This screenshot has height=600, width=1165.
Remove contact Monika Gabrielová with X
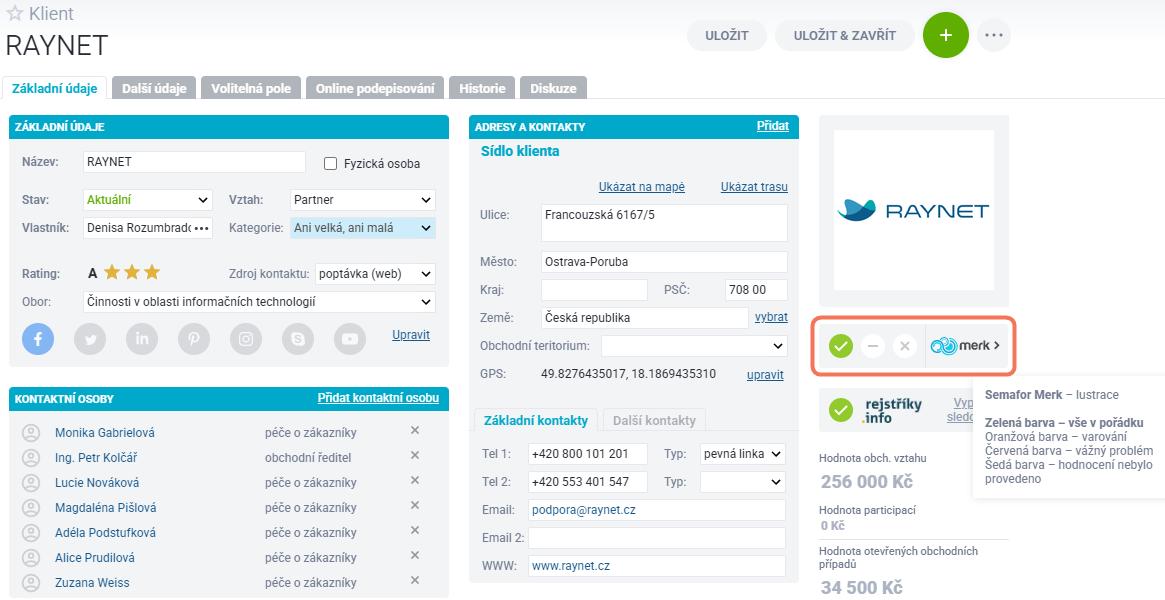[x=415, y=431]
